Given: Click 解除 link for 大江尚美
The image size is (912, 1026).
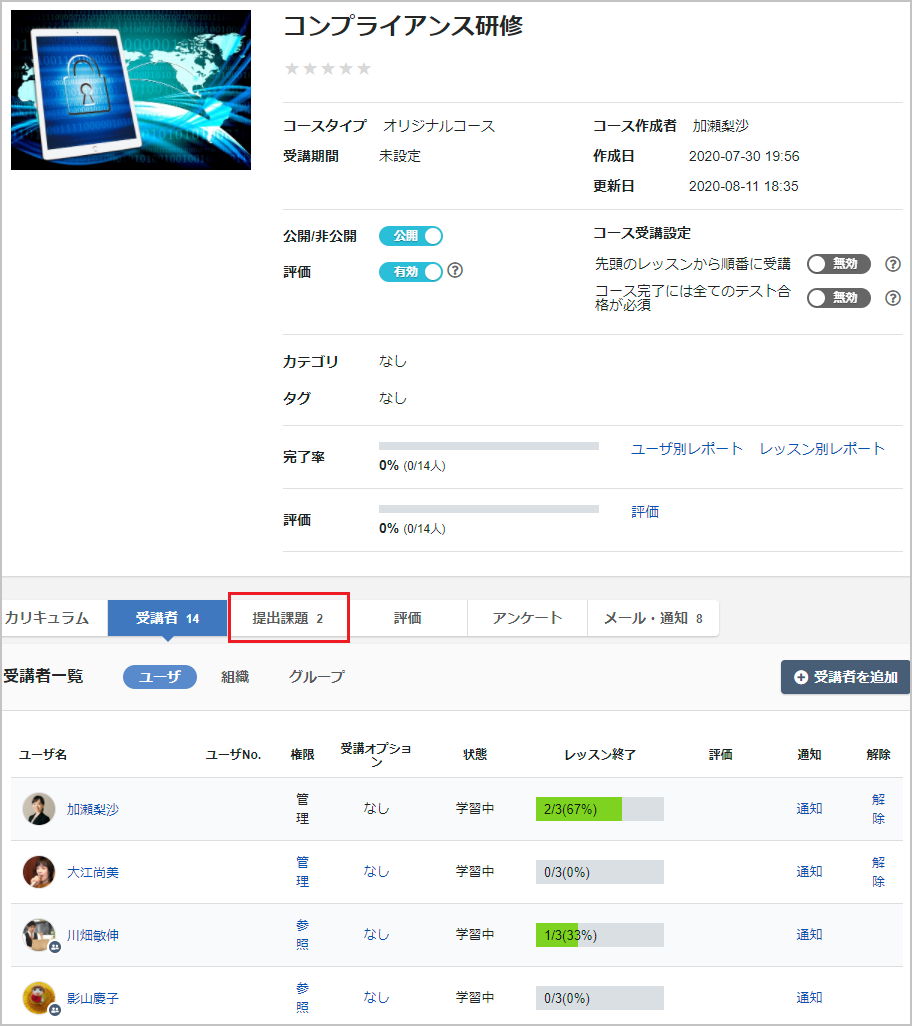Looking at the screenshot, I should click(x=879, y=872).
